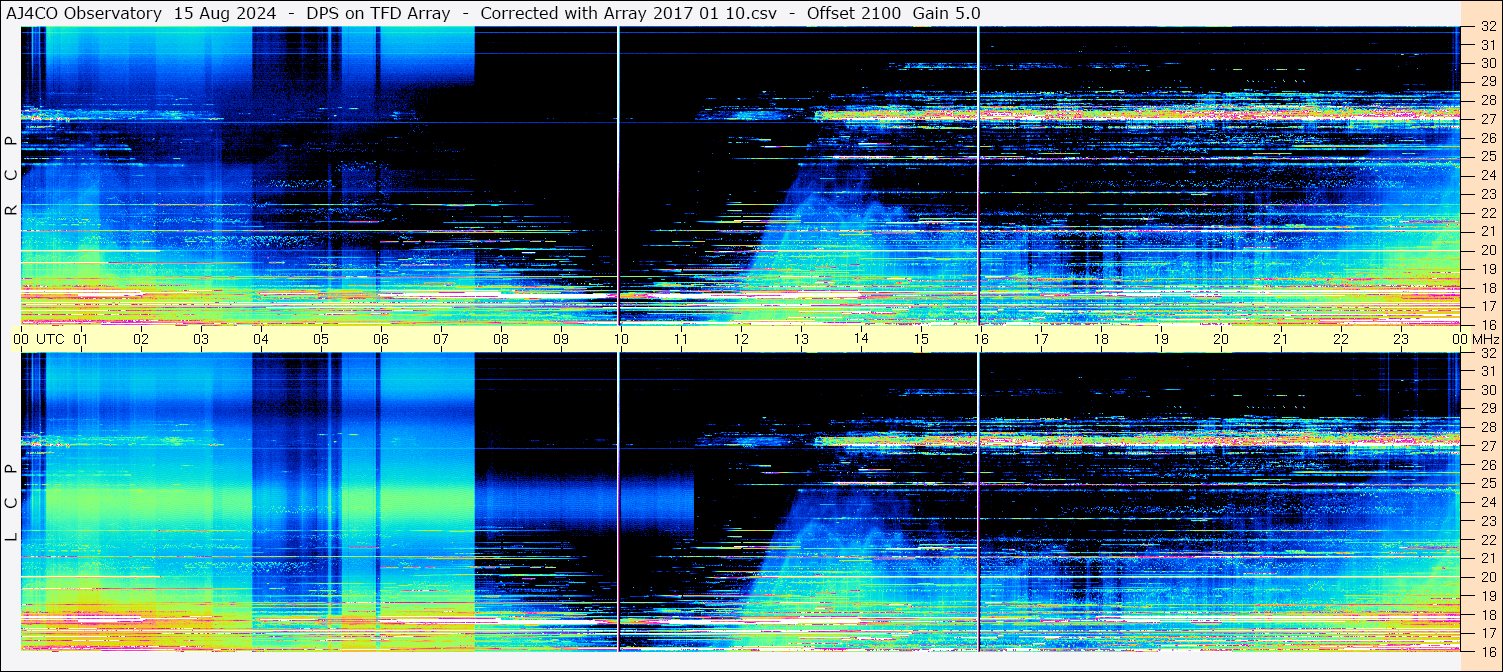Select the 24 MHz label on the LCP frequency scale
Image resolution: width=1503 pixels, height=672 pixels.
coord(1487,502)
